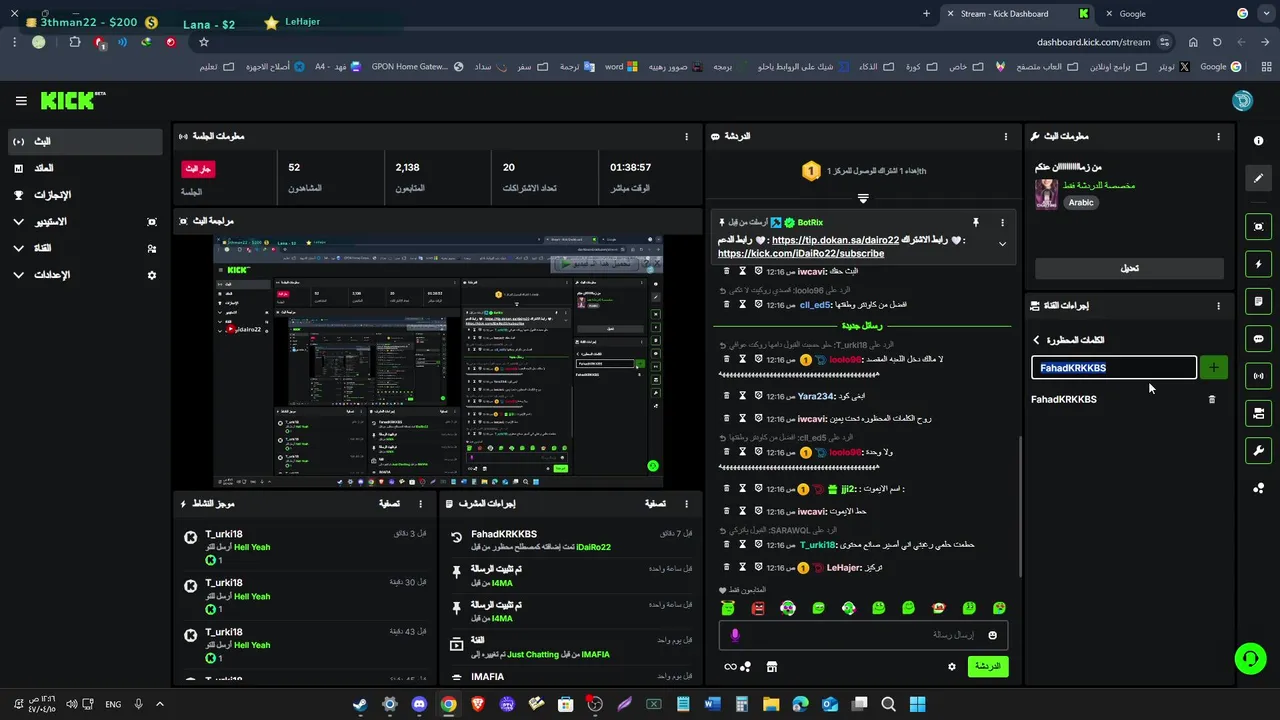Unpin the BotRix pinned message

(x=976, y=222)
